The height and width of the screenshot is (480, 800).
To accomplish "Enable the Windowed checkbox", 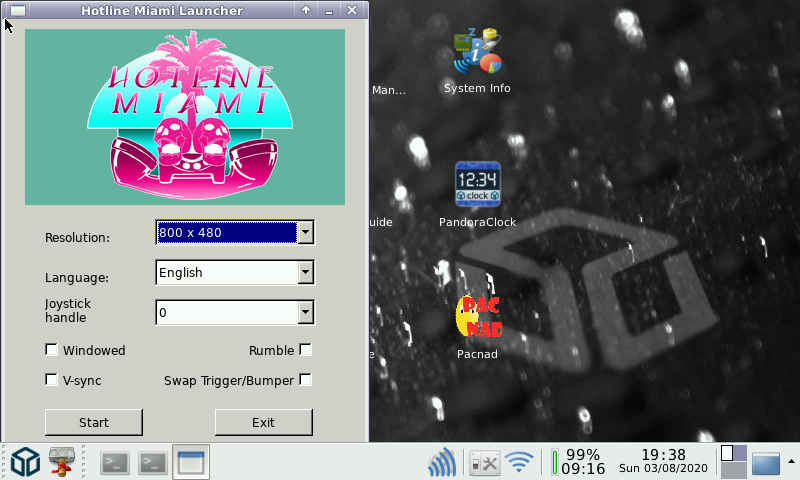I will click(x=51, y=350).
